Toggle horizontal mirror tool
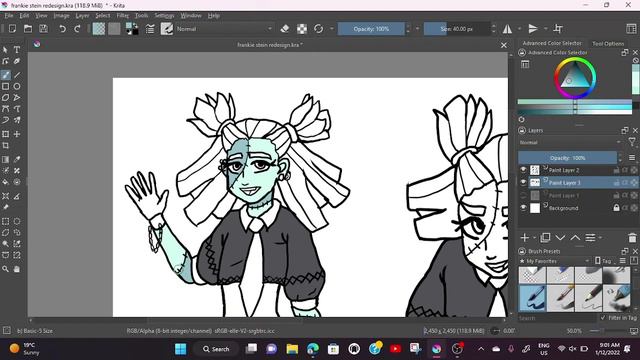The image size is (640, 360). click(507, 29)
